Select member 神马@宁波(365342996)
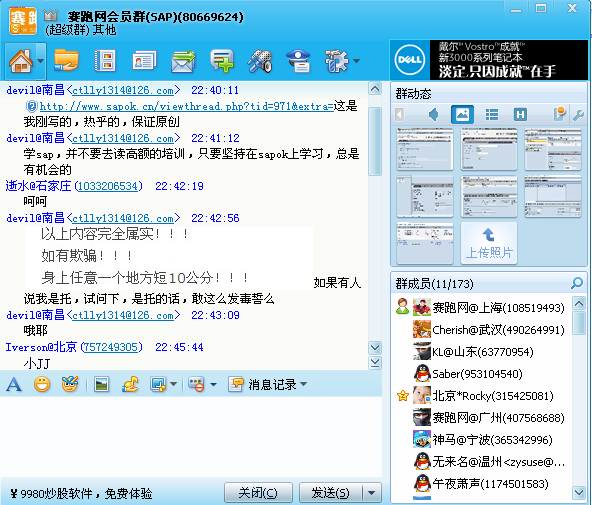 [481, 440]
